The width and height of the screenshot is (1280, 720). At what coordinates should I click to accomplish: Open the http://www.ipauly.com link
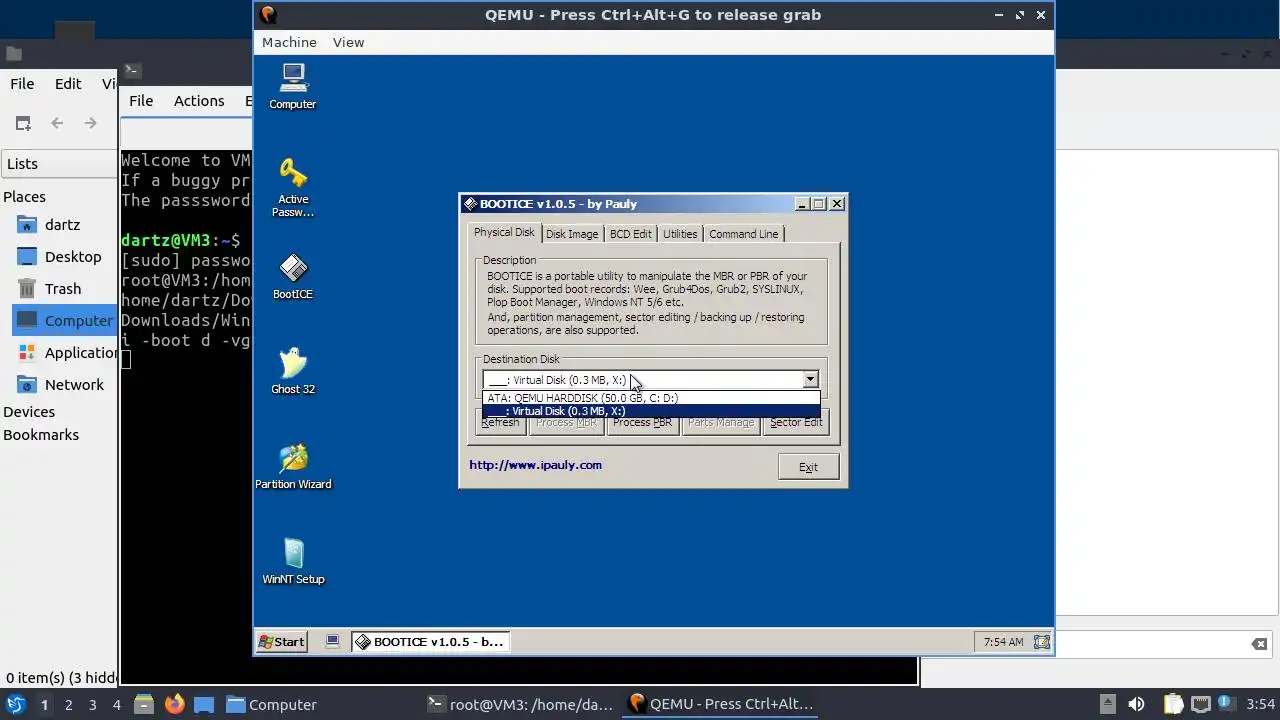tap(535, 465)
